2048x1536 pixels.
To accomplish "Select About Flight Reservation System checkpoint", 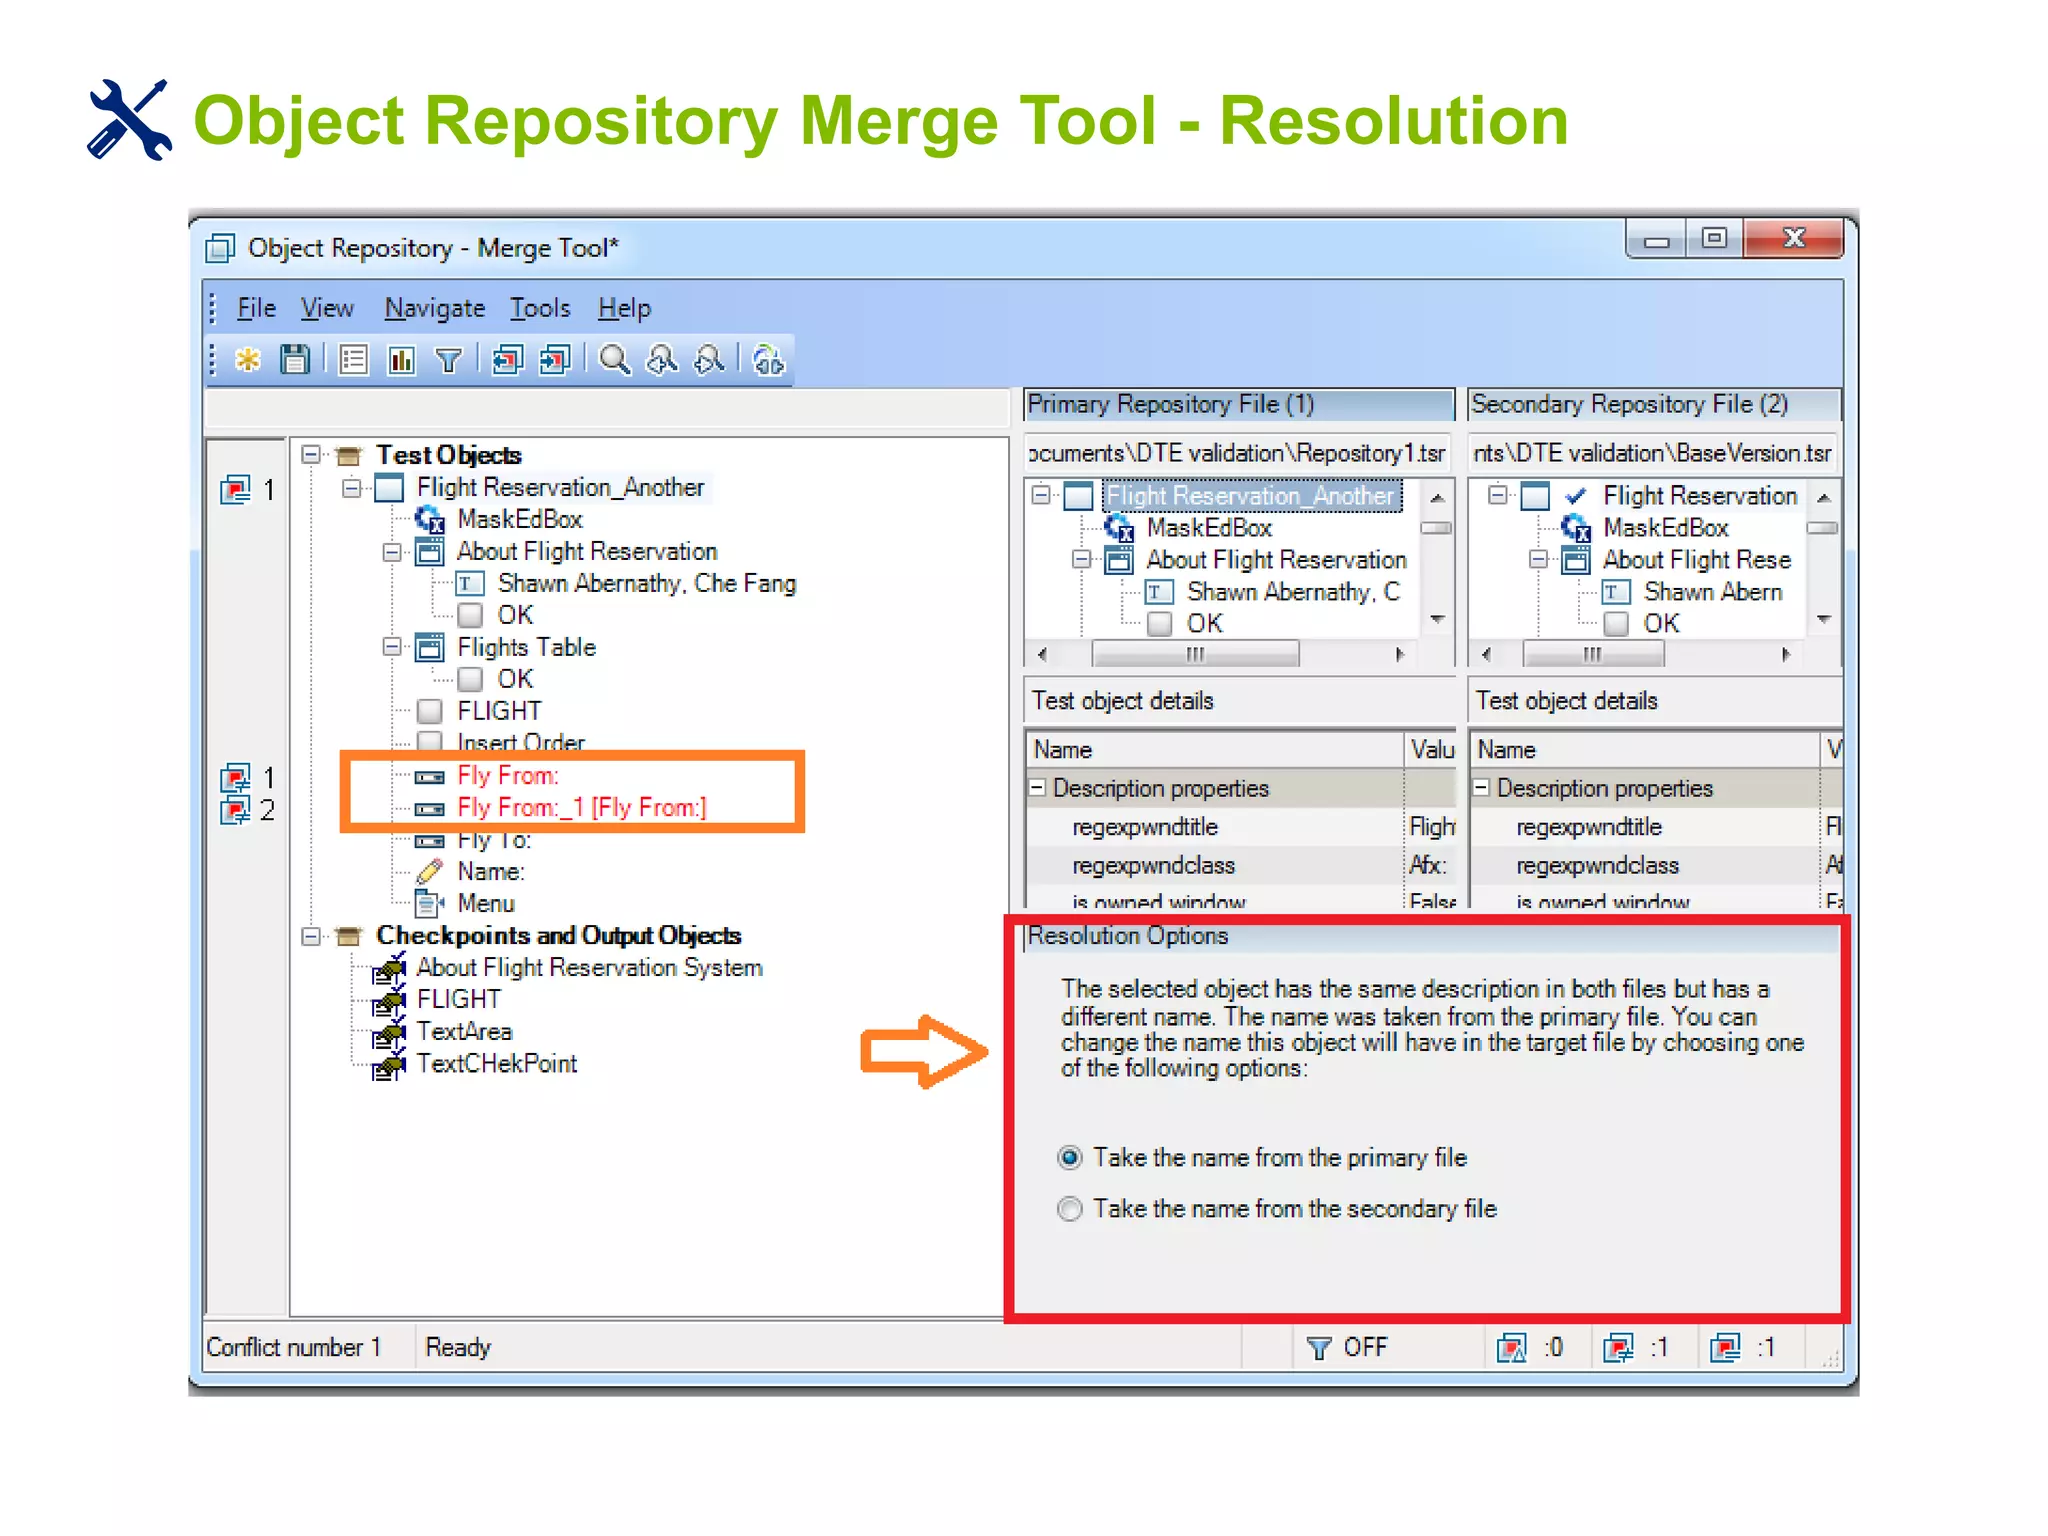I will pos(589,967).
